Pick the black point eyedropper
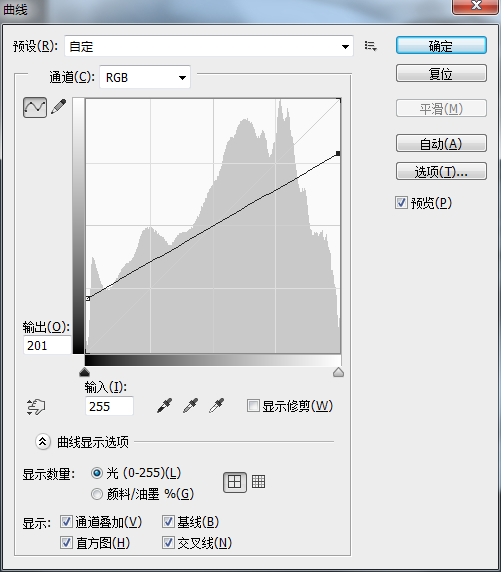The width and height of the screenshot is (501, 572). click(x=165, y=406)
